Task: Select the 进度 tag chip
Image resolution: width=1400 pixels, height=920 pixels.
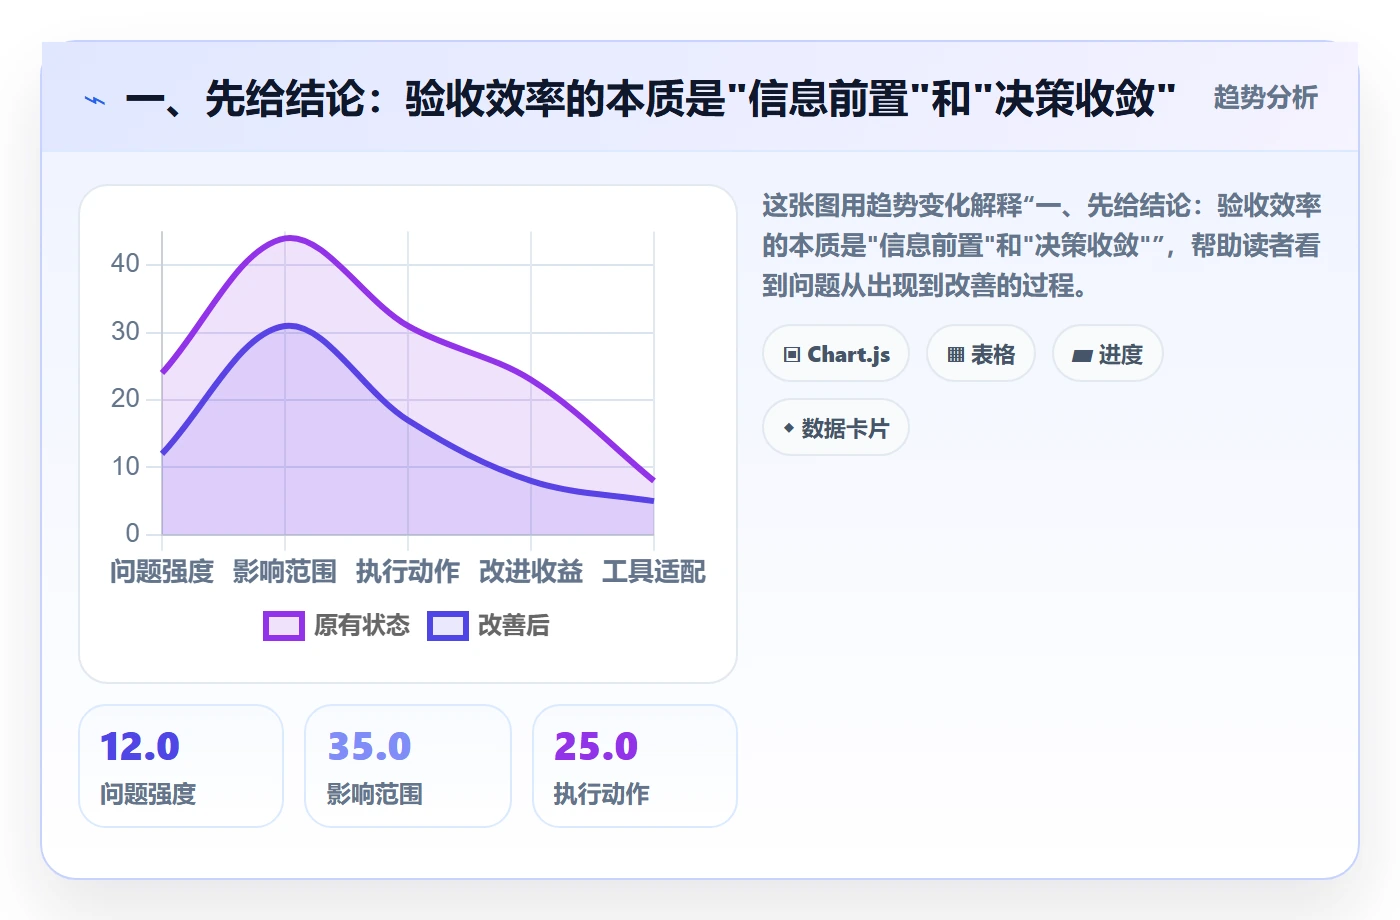Action: coord(1108,354)
